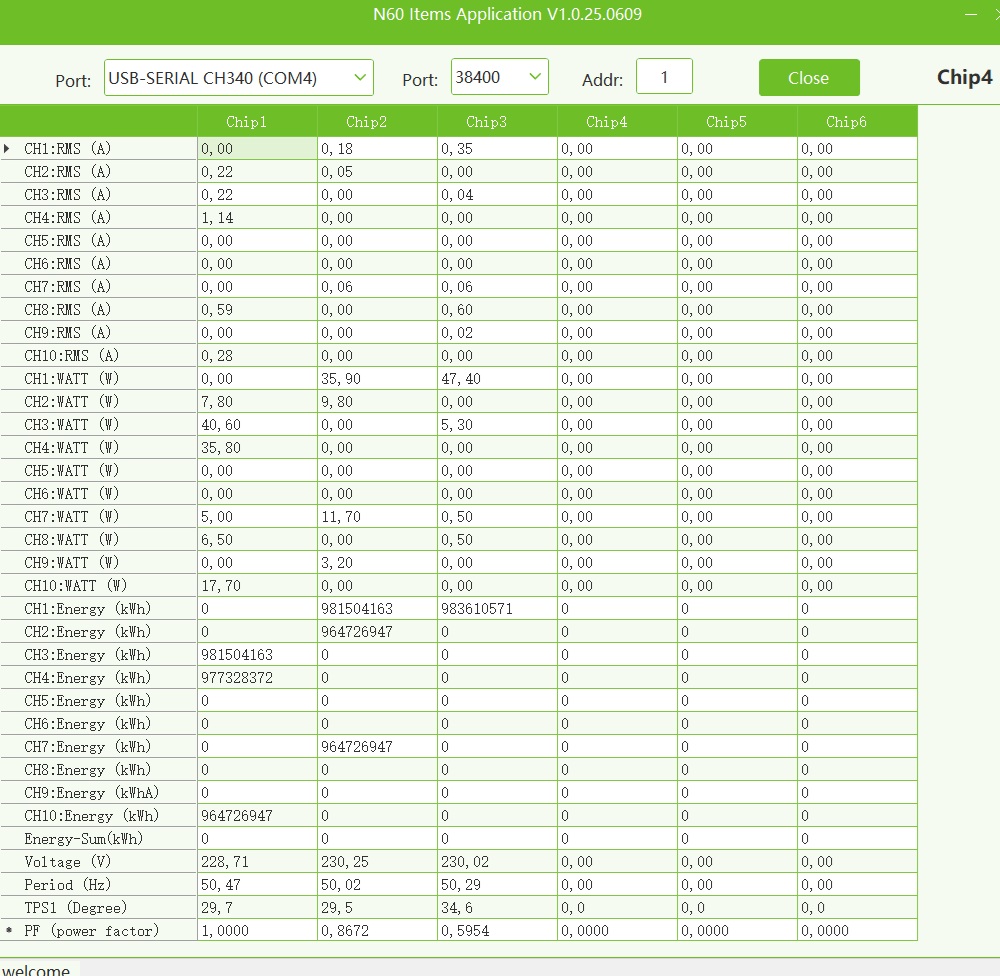Click Chip3 CH1:Energy cell 983610571
Screen dimensions: 1000x976
pos(497,609)
